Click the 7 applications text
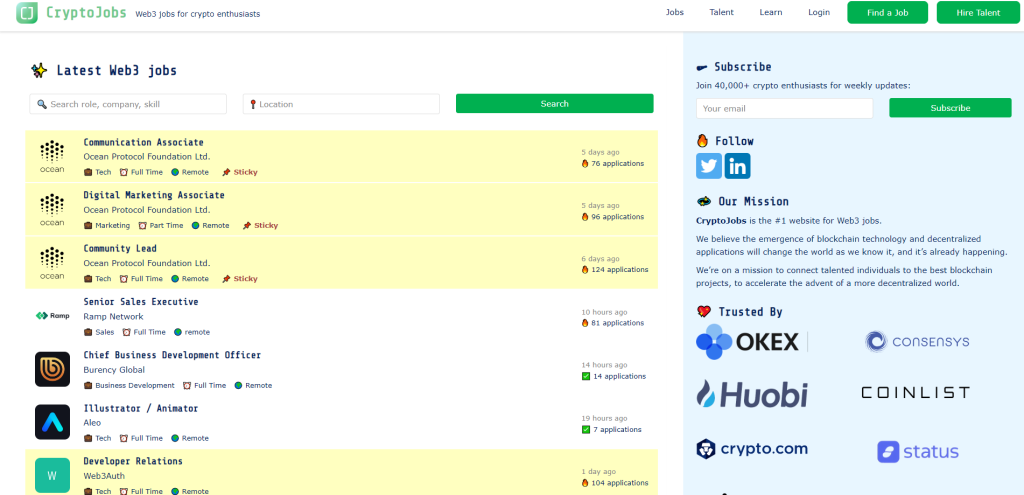1024x495 pixels. 618,430
